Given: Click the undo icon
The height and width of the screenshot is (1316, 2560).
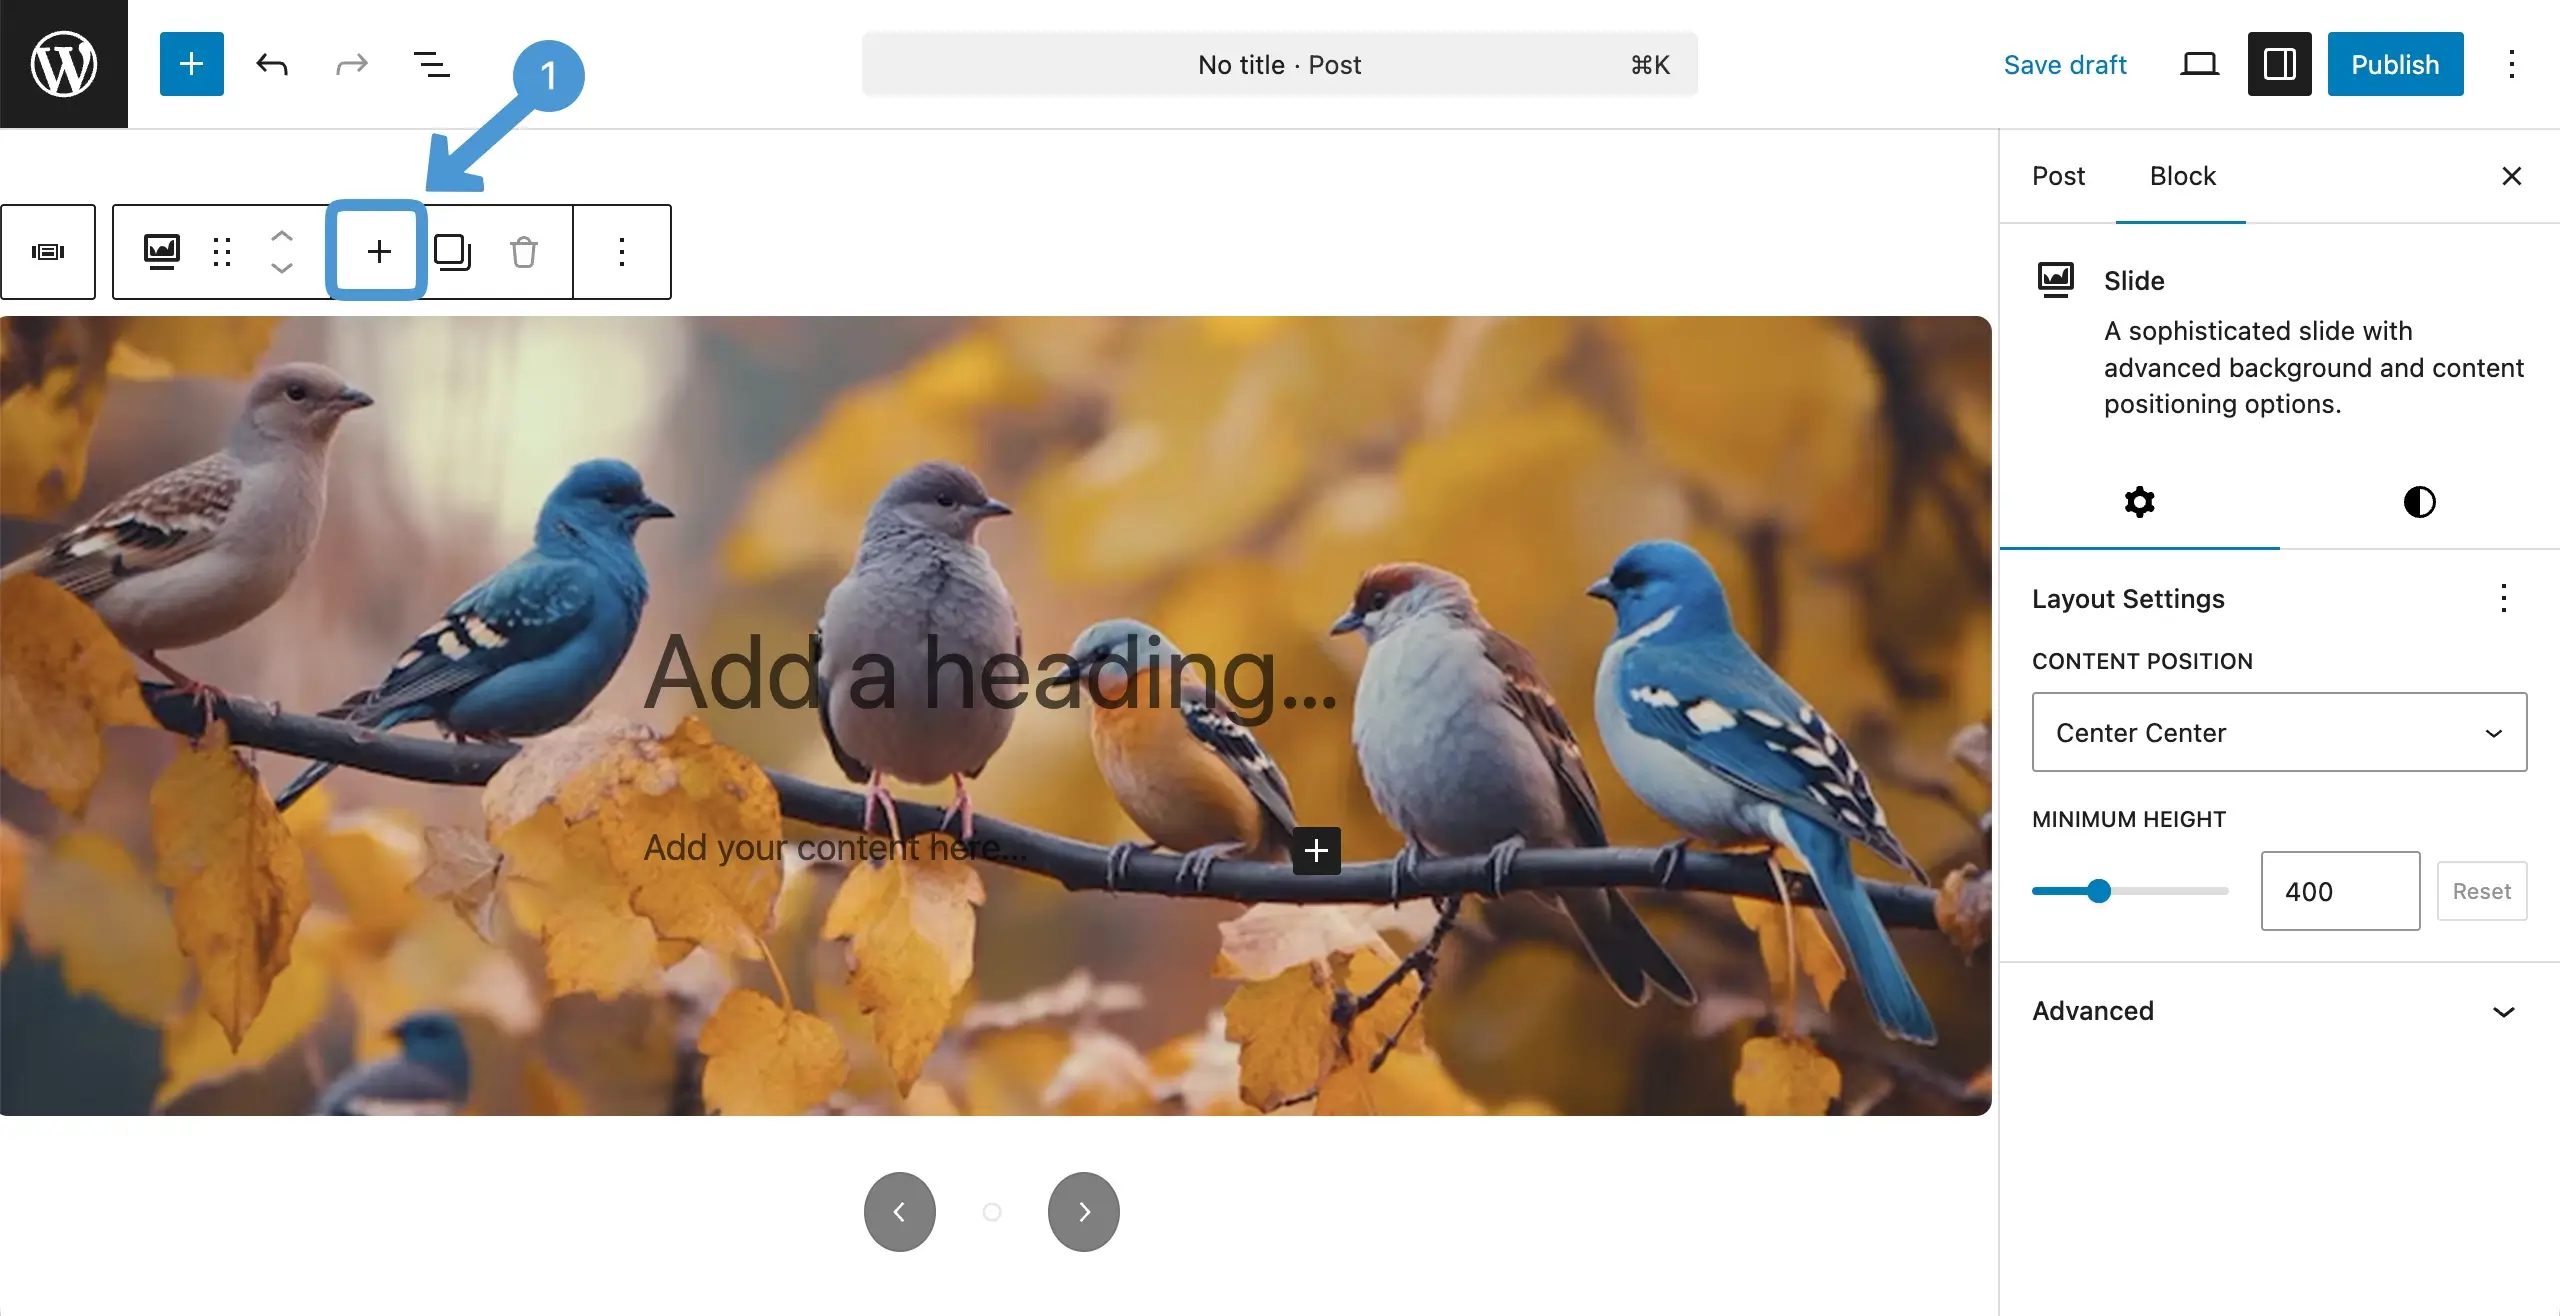Looking at the screenshot, I should (x=271, y=63).
